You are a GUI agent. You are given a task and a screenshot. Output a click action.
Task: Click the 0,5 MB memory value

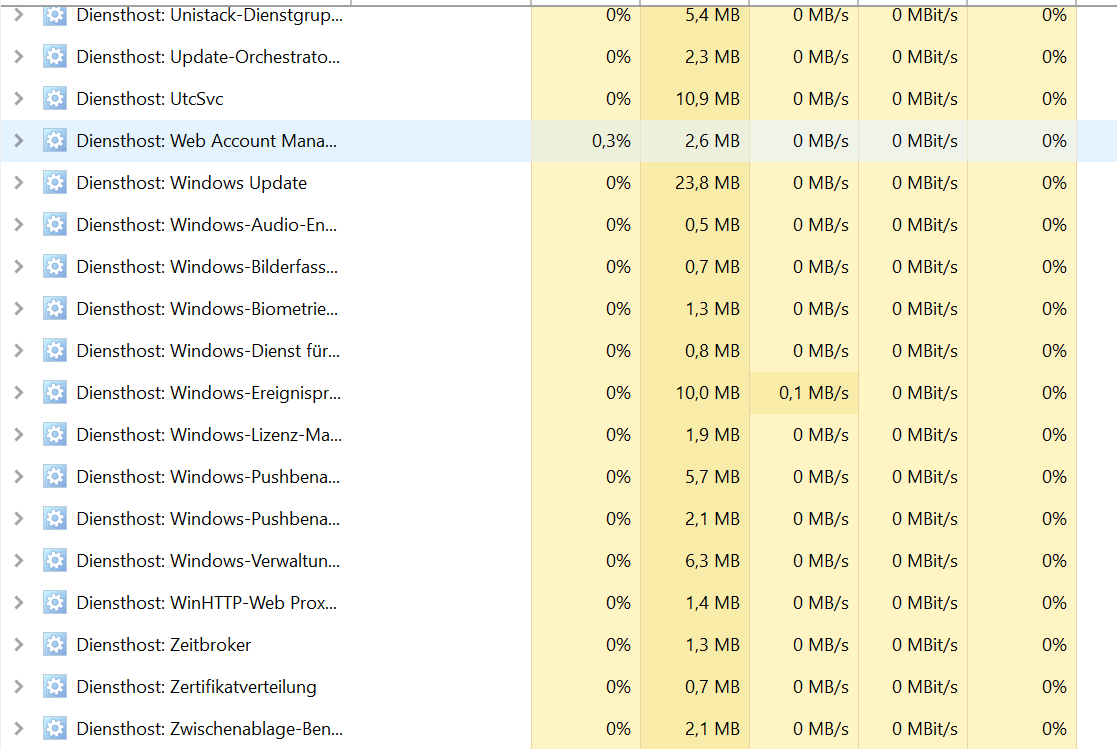point(712,225)
